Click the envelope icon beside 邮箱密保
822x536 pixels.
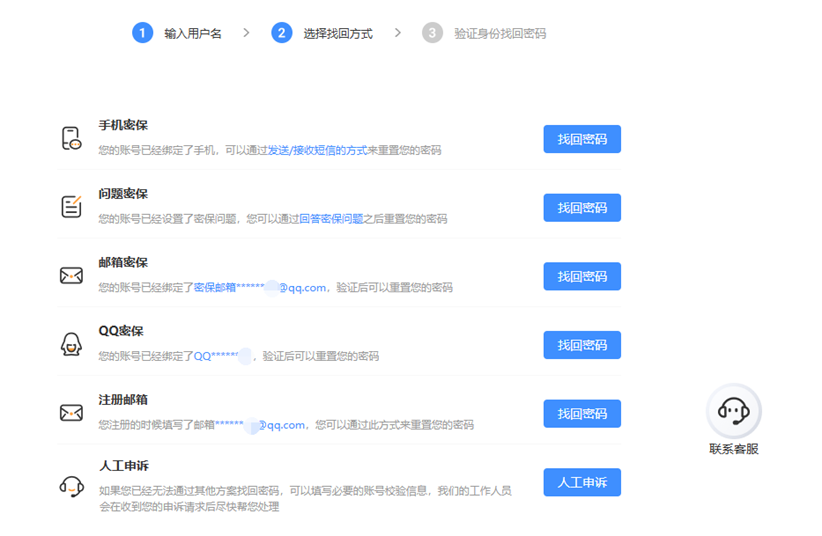(x=71, y=276)
